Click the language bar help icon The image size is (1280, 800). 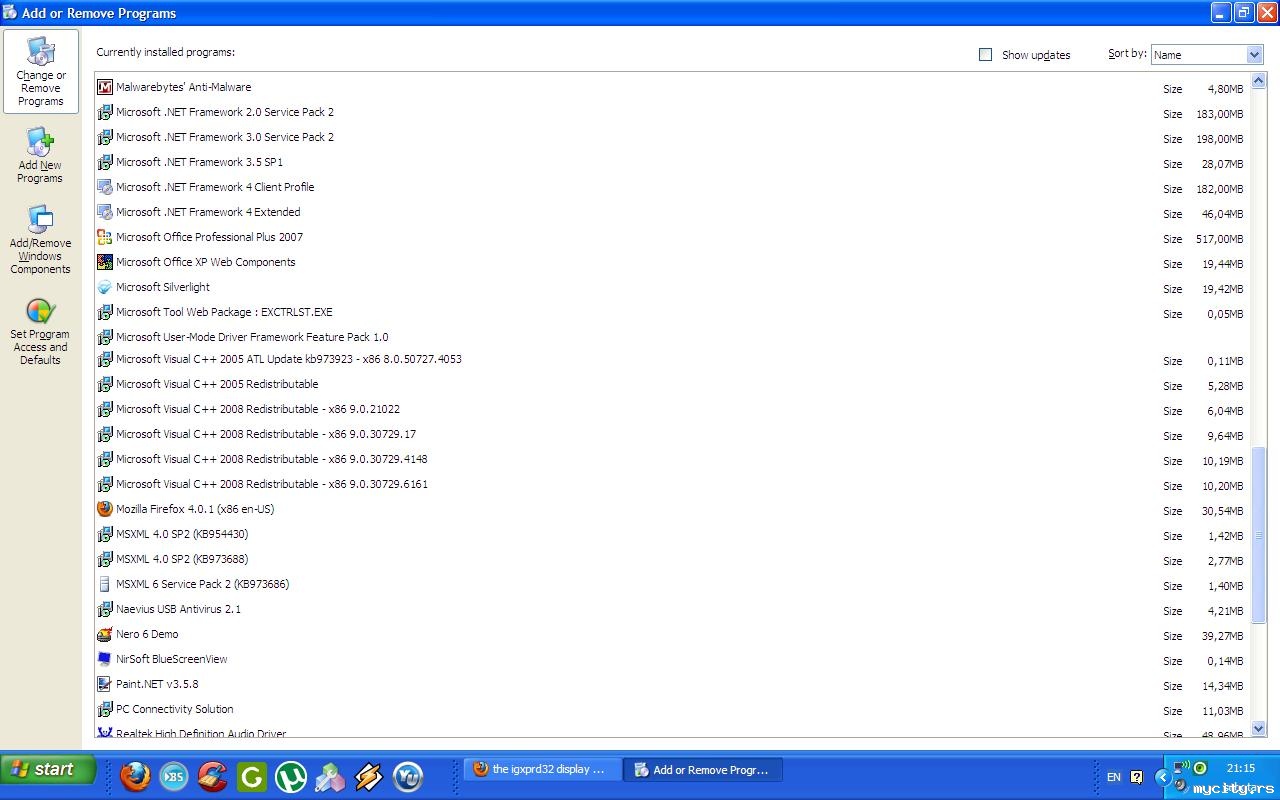(1137, 777)
